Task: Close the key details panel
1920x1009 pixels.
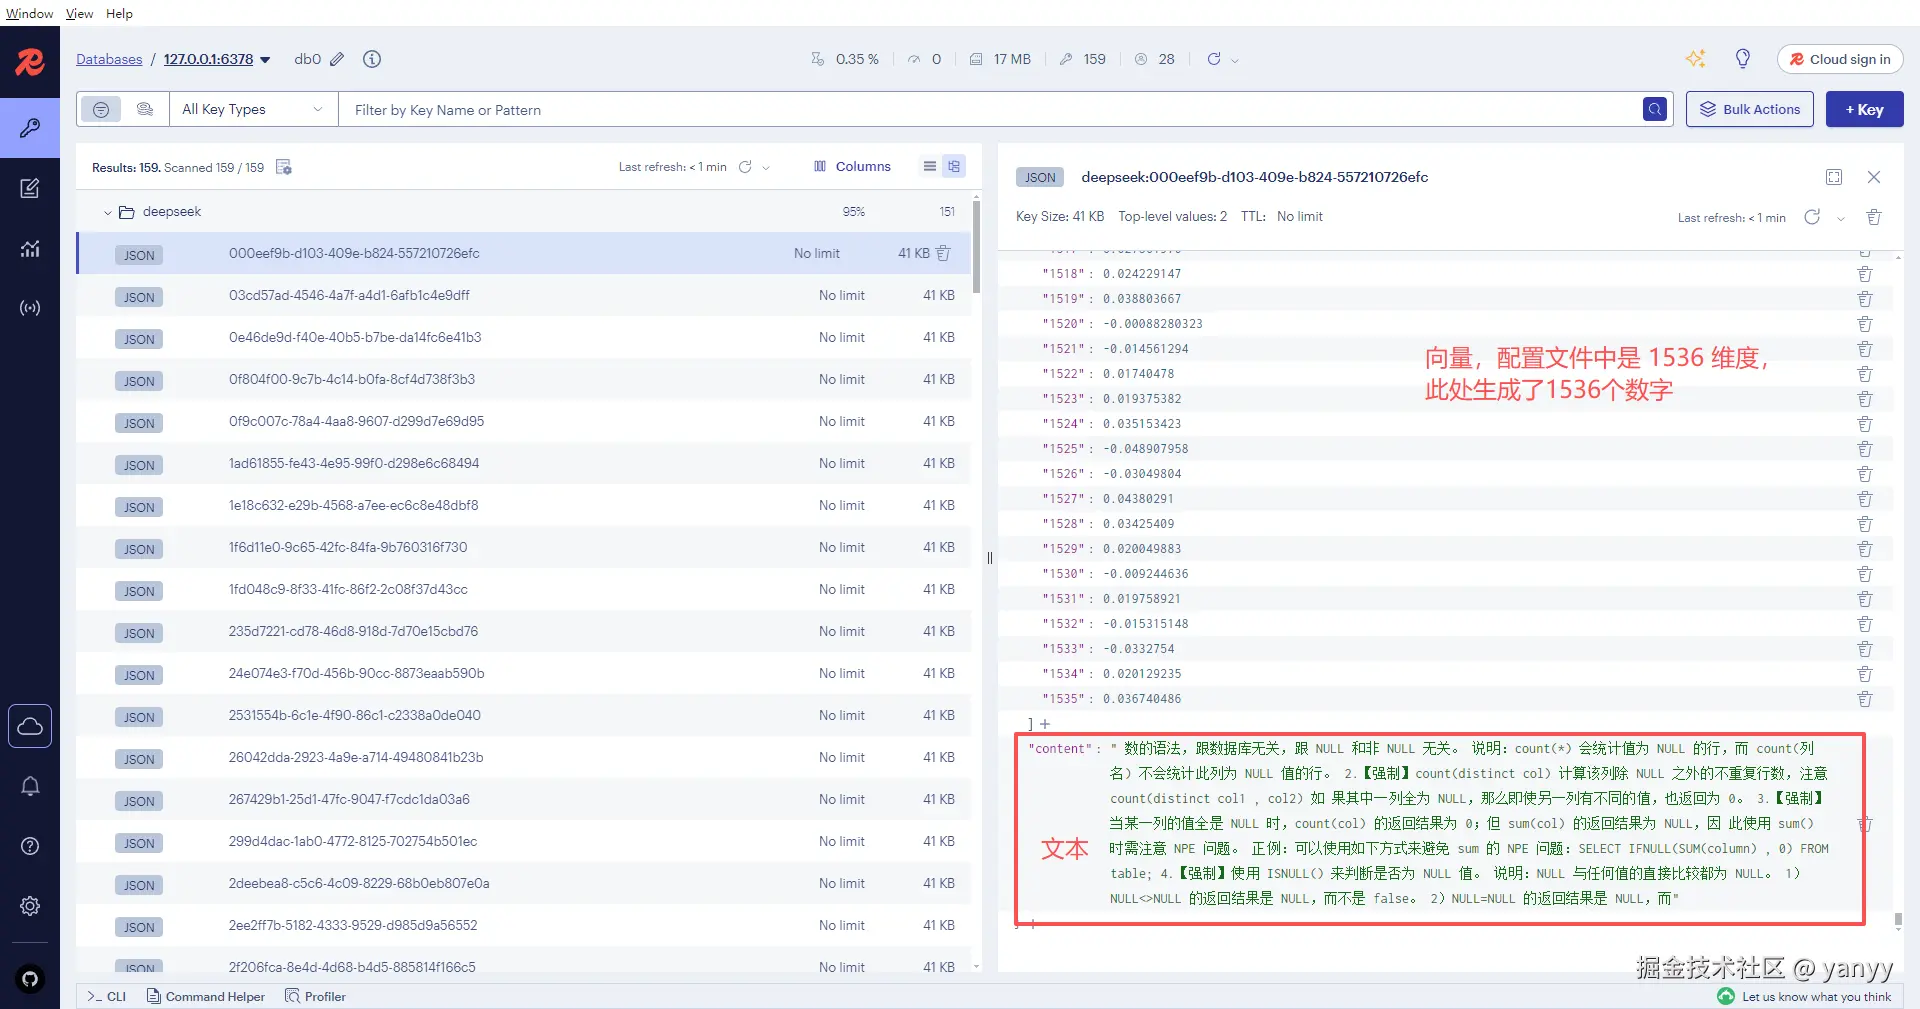Action: click(1874, 177)
